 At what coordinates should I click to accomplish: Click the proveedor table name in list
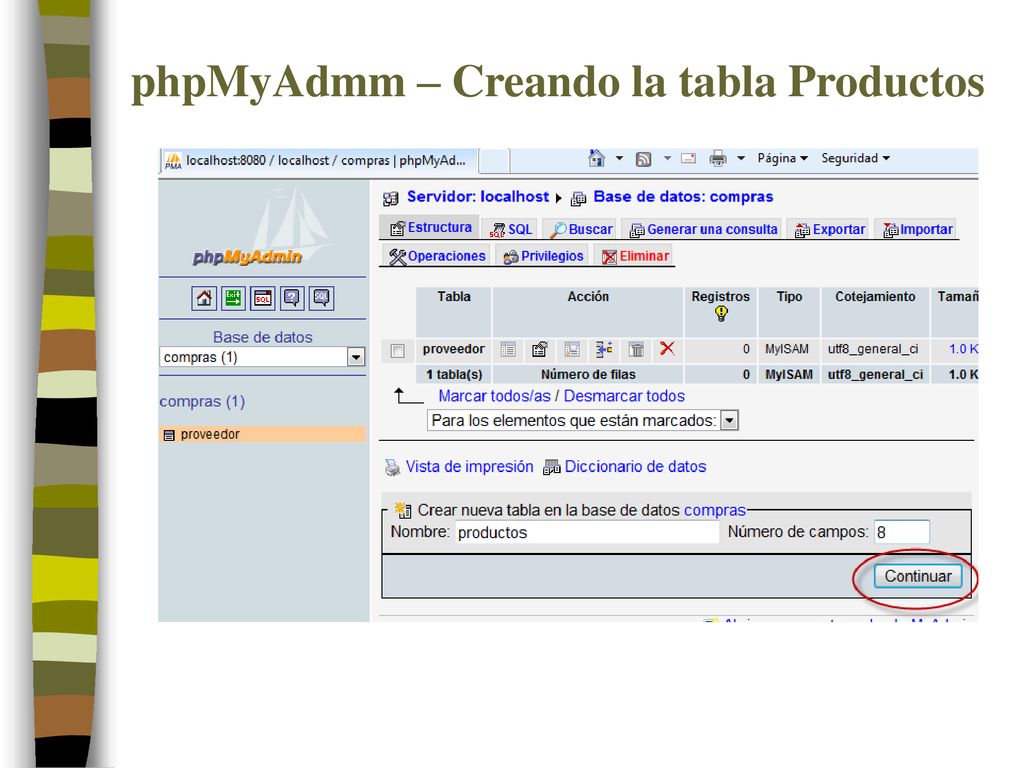(453, 349)
